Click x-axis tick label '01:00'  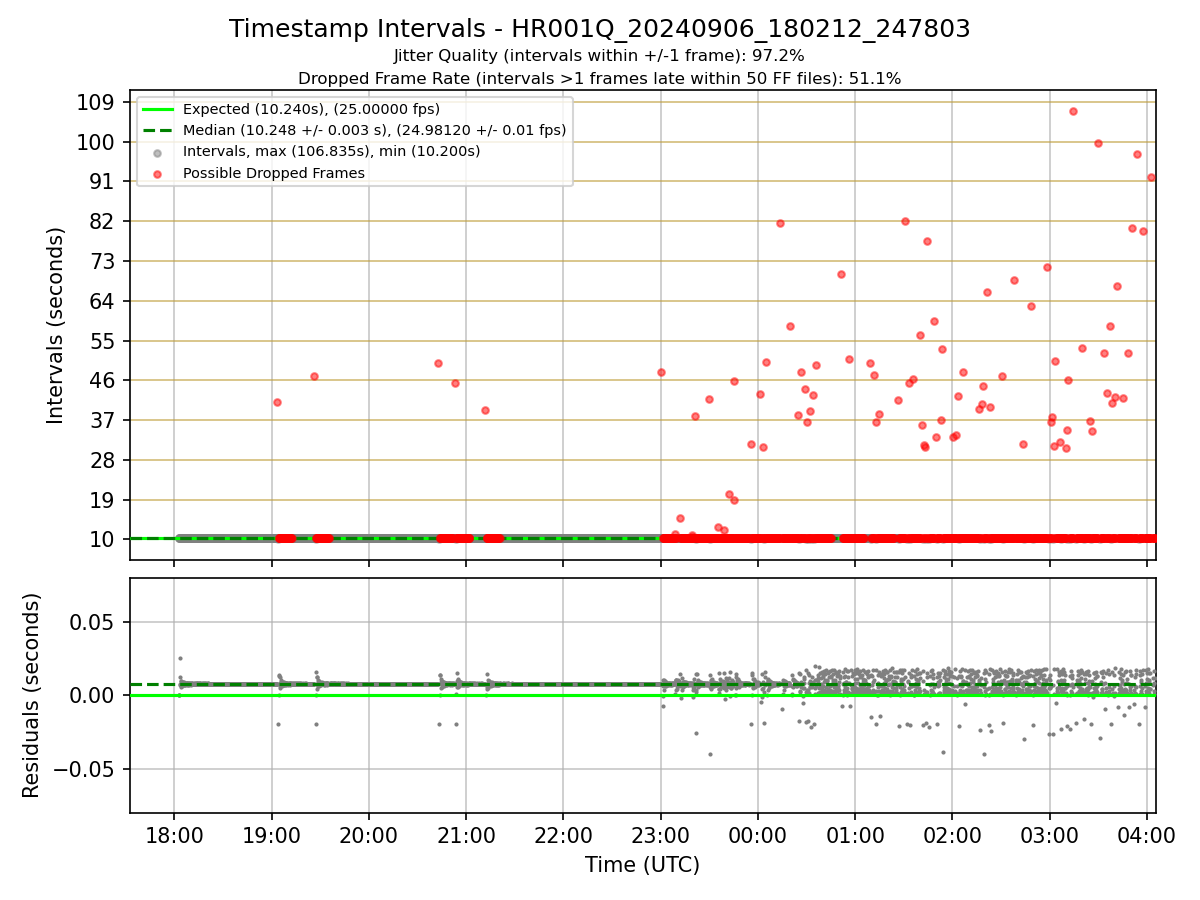click(855, 834)
